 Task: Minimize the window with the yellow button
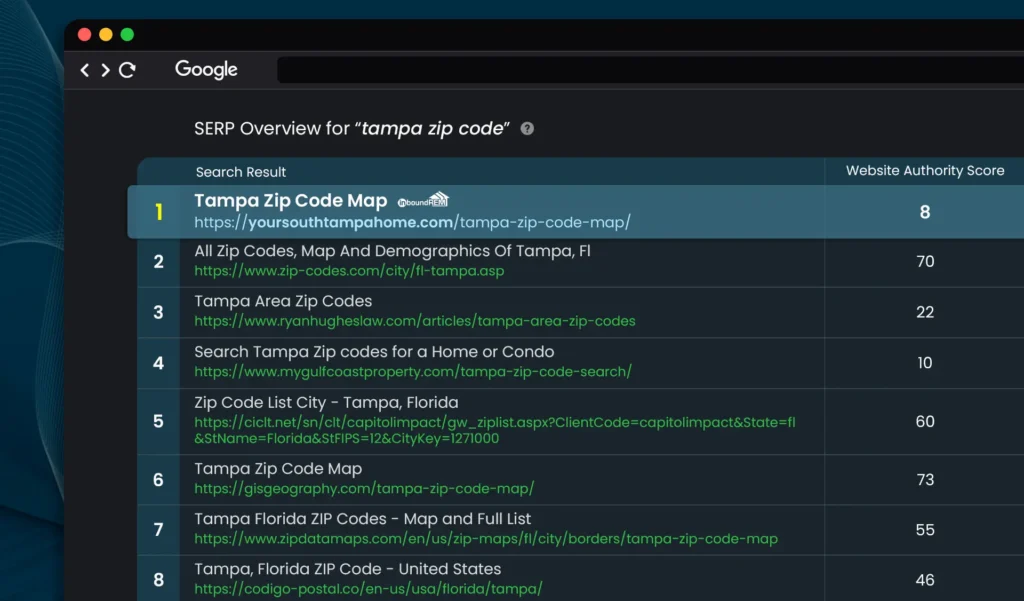106,35
